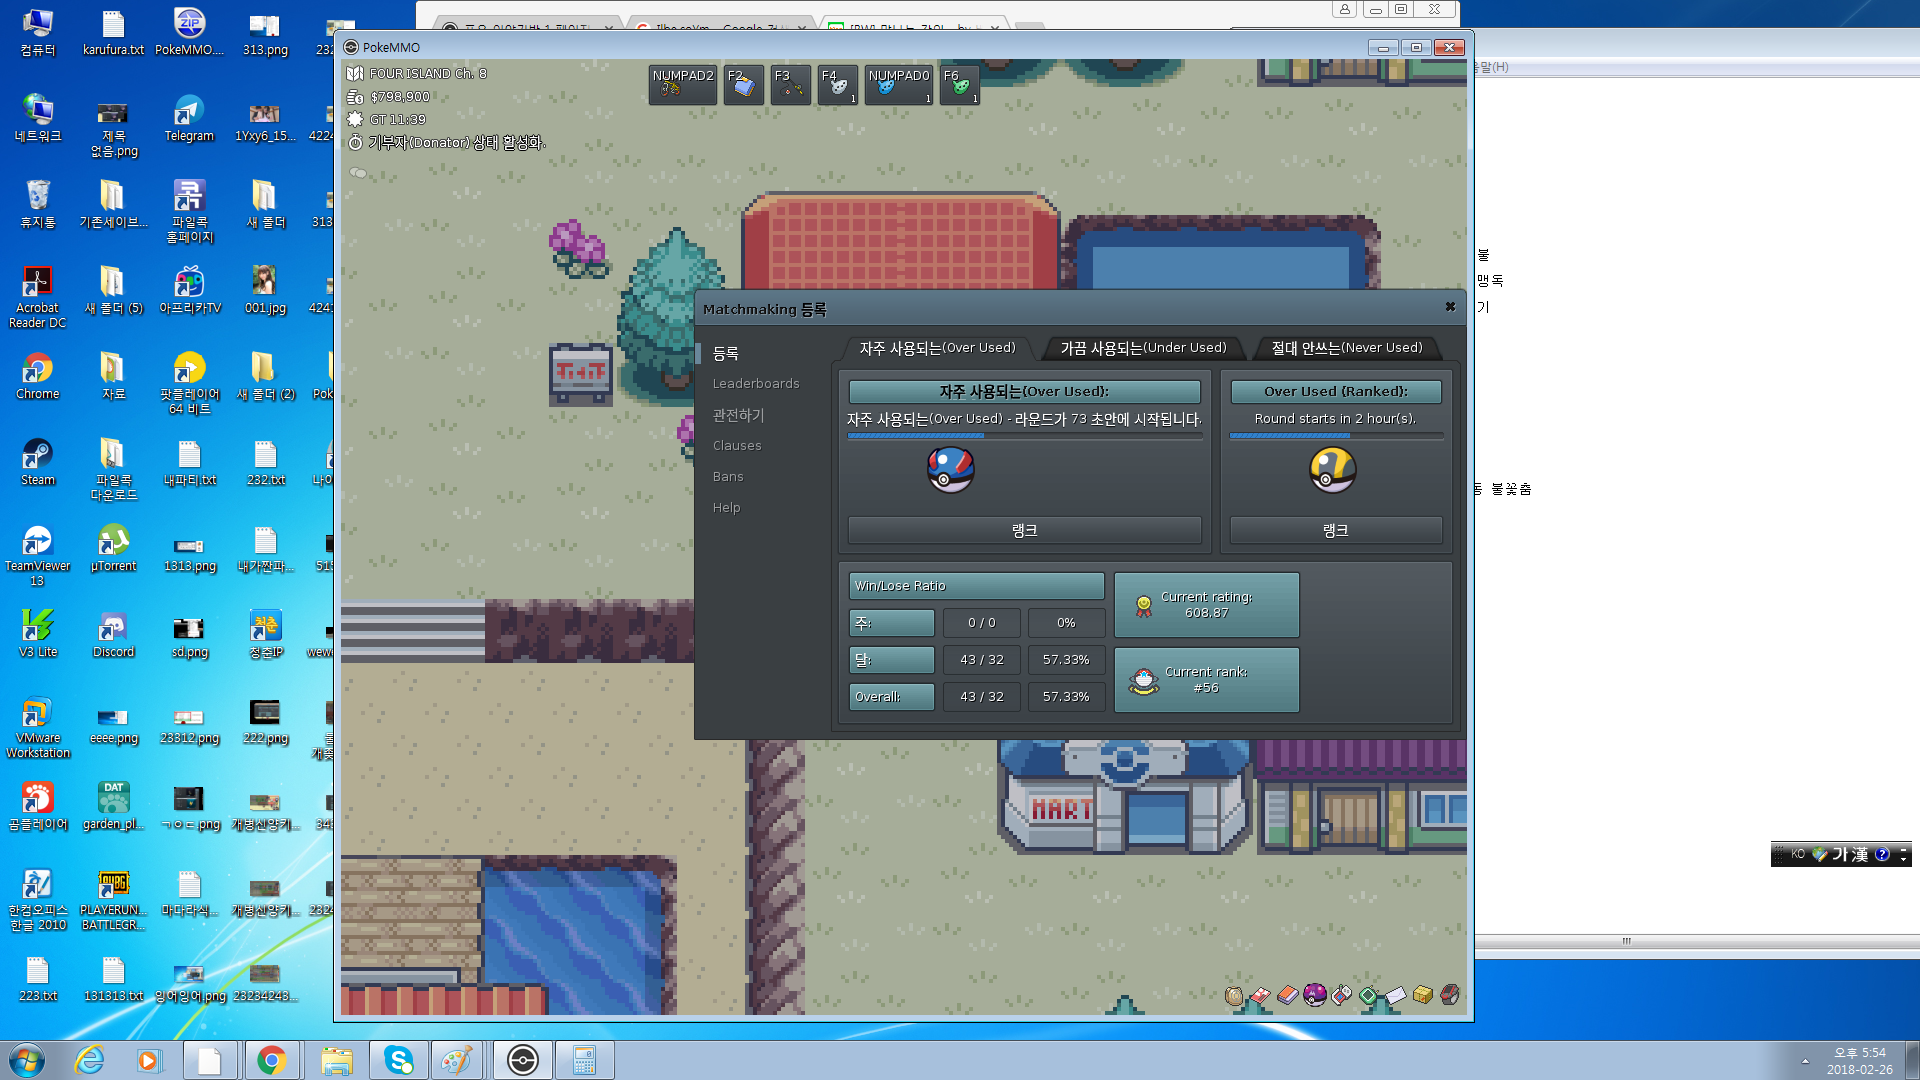The height and width of the screenshot is (1080, 1920).
Task: Use the F6 green ocarina item
Action: point(959,85)
